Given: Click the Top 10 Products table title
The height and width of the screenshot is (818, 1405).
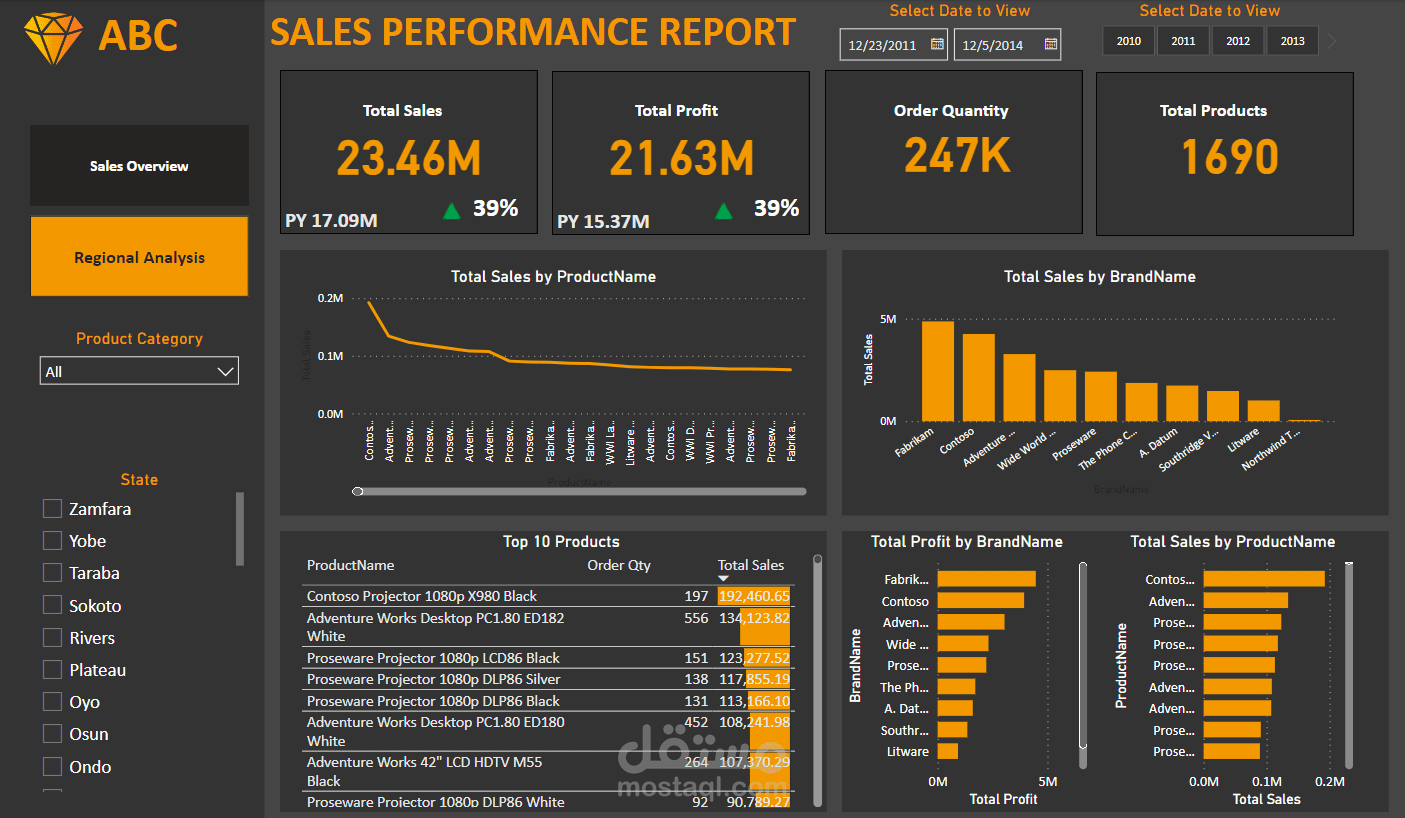Looking at the screenshot, I should 561,542.
